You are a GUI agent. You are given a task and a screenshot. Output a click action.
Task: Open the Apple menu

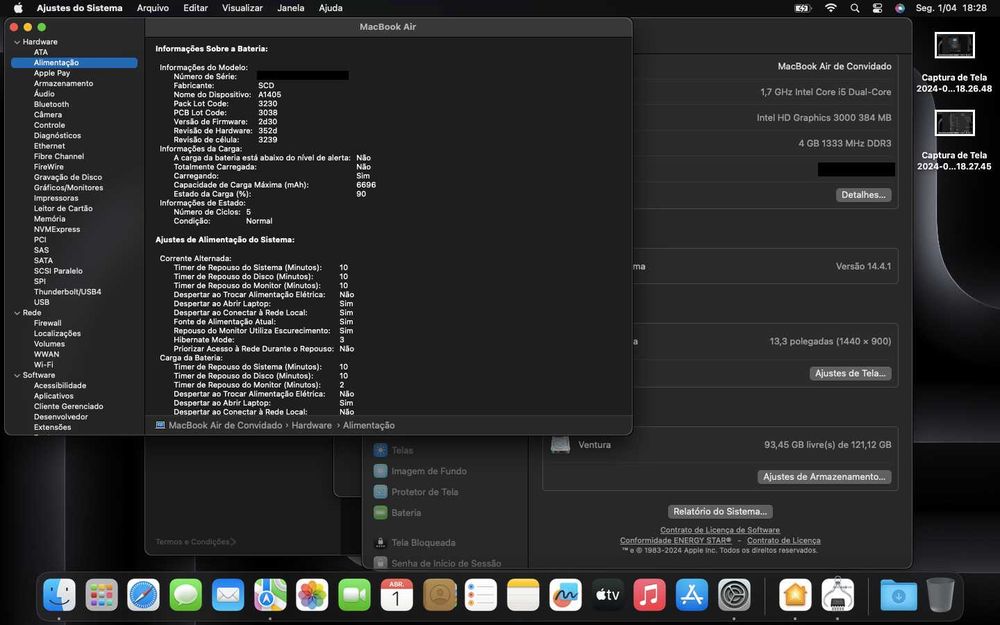[18, 8]
